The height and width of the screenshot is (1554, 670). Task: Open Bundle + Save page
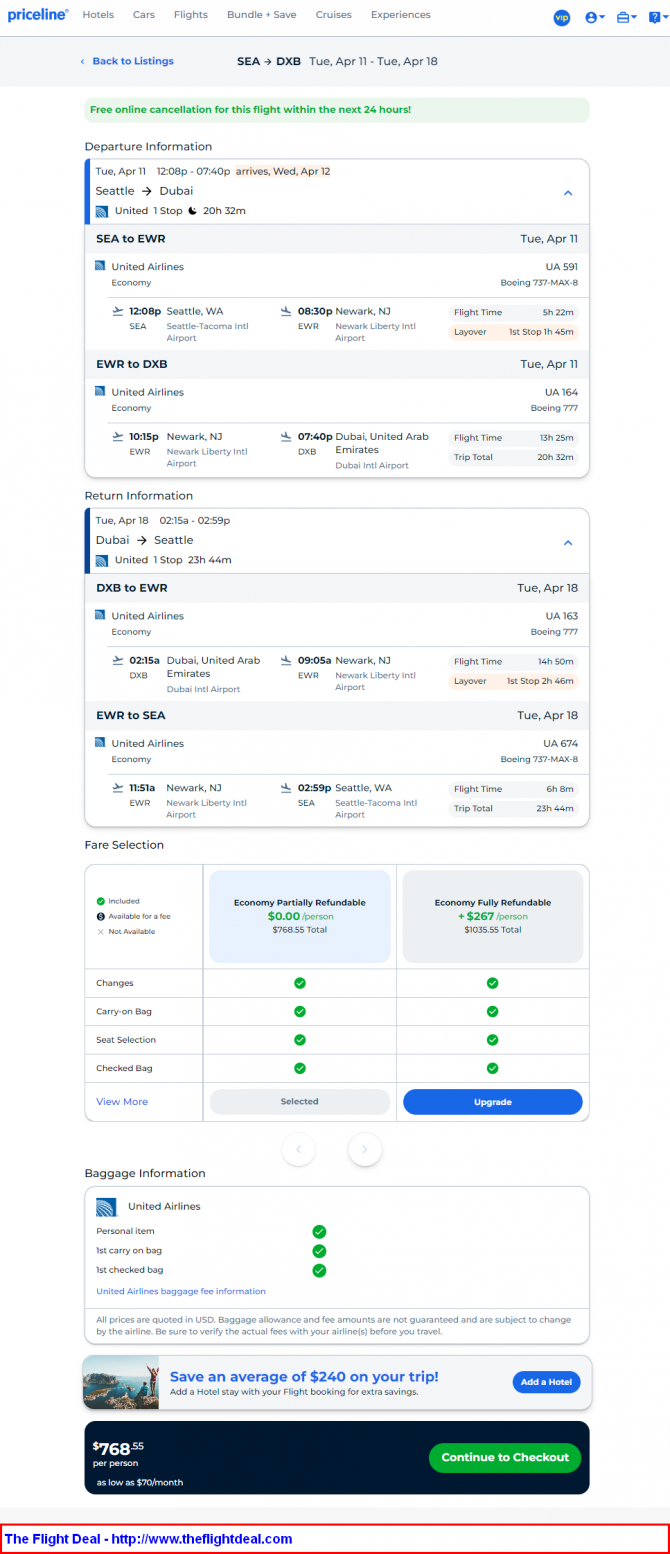coord(261,15)
